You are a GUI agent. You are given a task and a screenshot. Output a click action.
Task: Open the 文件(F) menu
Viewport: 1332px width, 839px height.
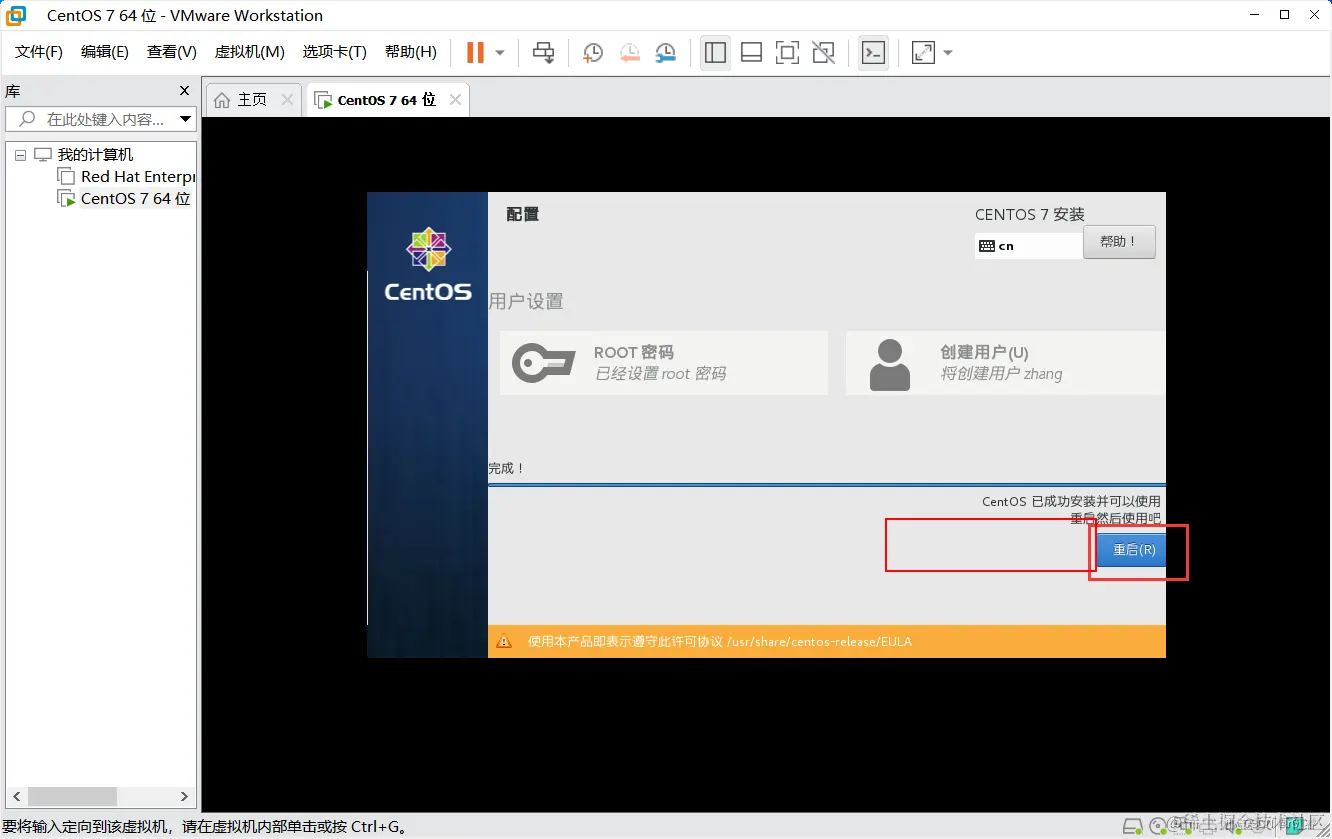(x=39, y=52)
